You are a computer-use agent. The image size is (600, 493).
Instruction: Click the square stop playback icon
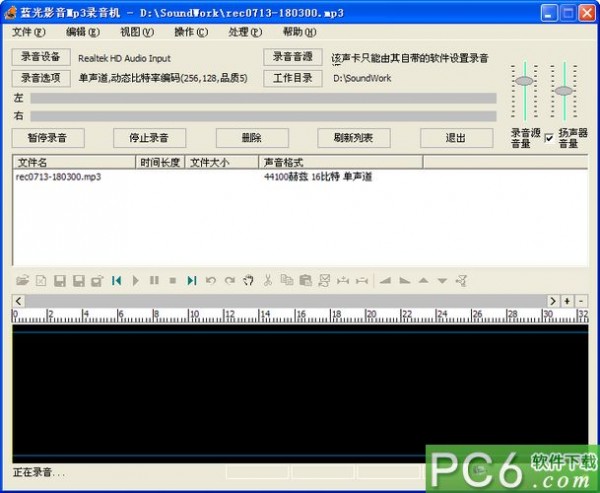coord(173,281)
